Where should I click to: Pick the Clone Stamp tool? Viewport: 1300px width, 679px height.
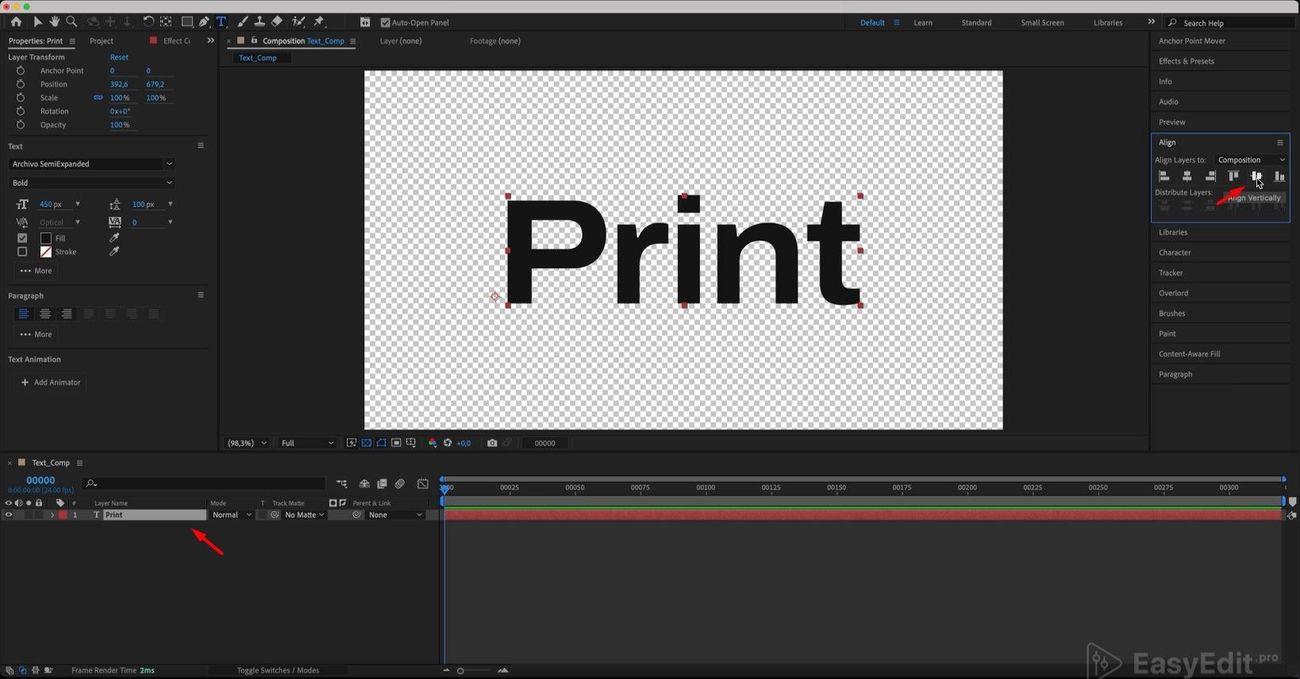point(259,22)
